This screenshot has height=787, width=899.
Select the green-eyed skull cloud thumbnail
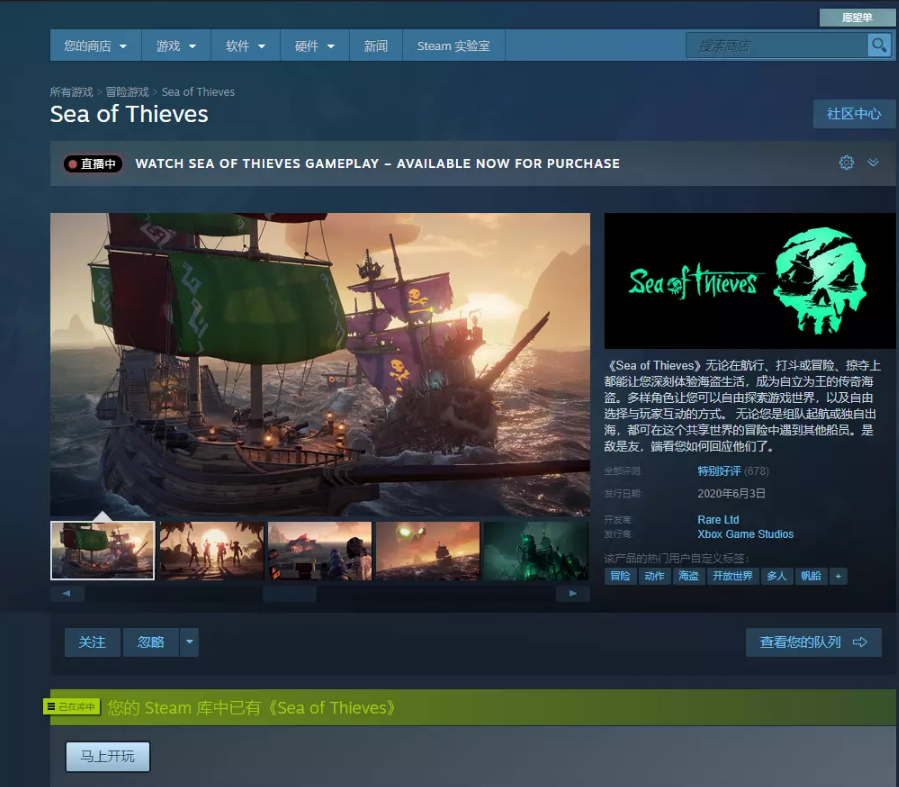tap(428, 550)
